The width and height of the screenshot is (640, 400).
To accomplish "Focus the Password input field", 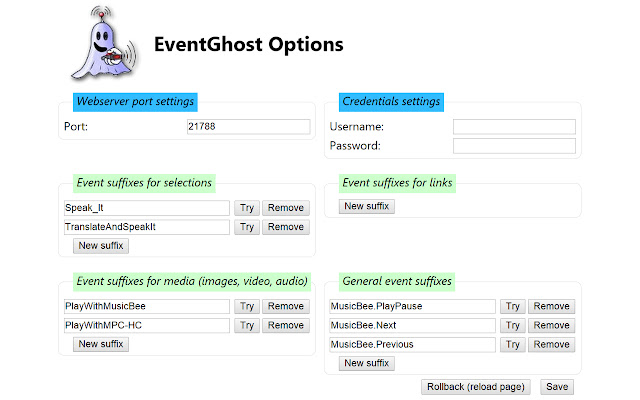I will pyautogui.click(x=514, y=146).
